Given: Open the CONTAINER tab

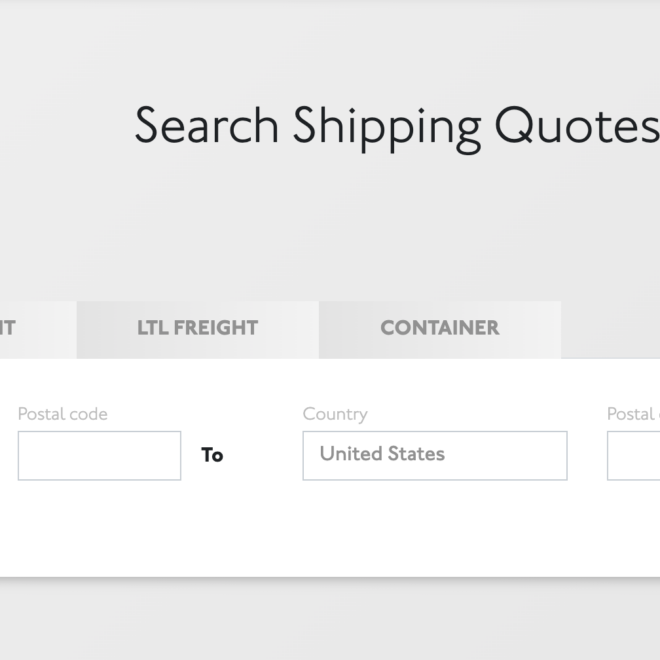Looking at the screenshot, I should 439,328.
